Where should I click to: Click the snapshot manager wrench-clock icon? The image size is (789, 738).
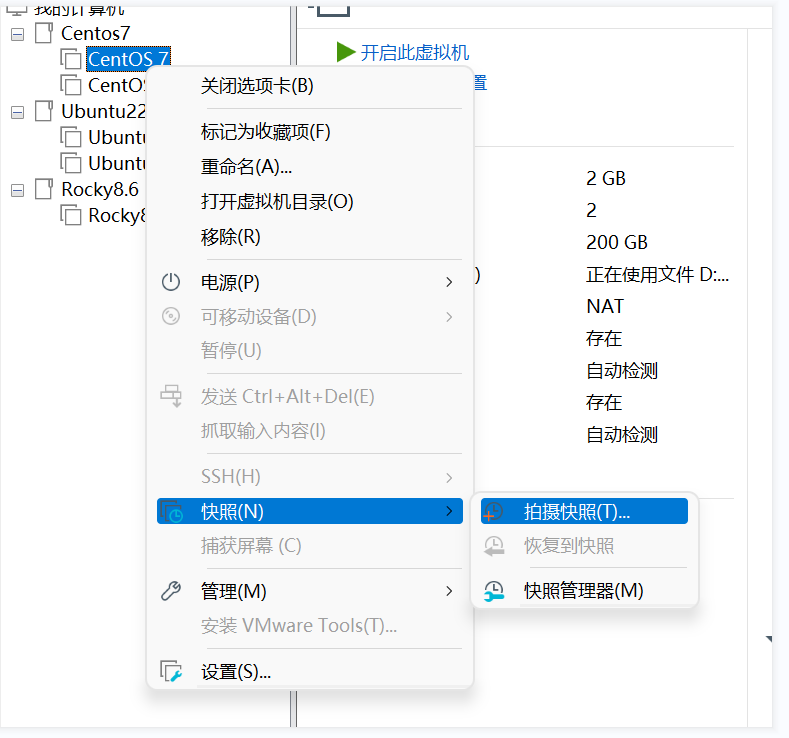pyautogui.click(x=494, y=591)
